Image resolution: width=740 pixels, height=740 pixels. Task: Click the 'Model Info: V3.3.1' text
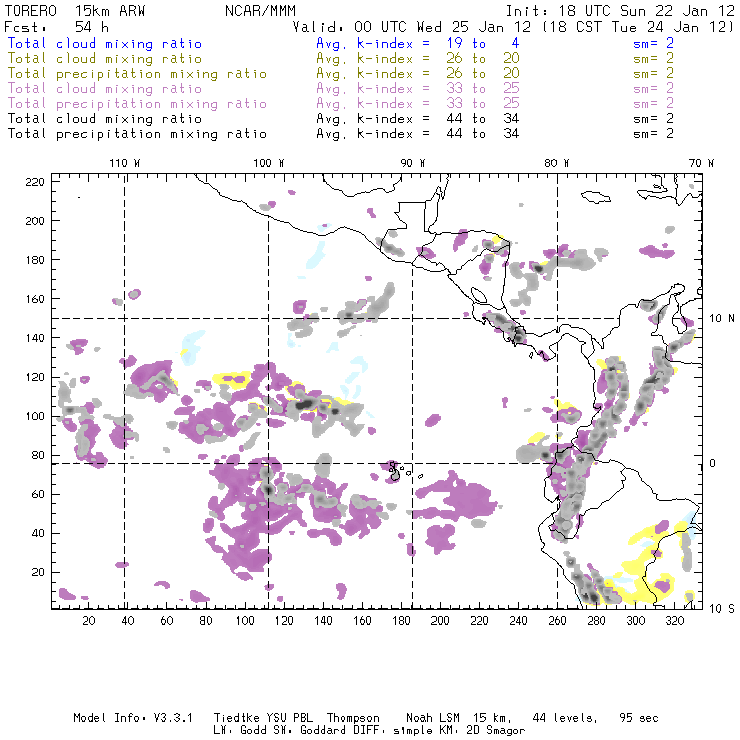coord(133,718)
